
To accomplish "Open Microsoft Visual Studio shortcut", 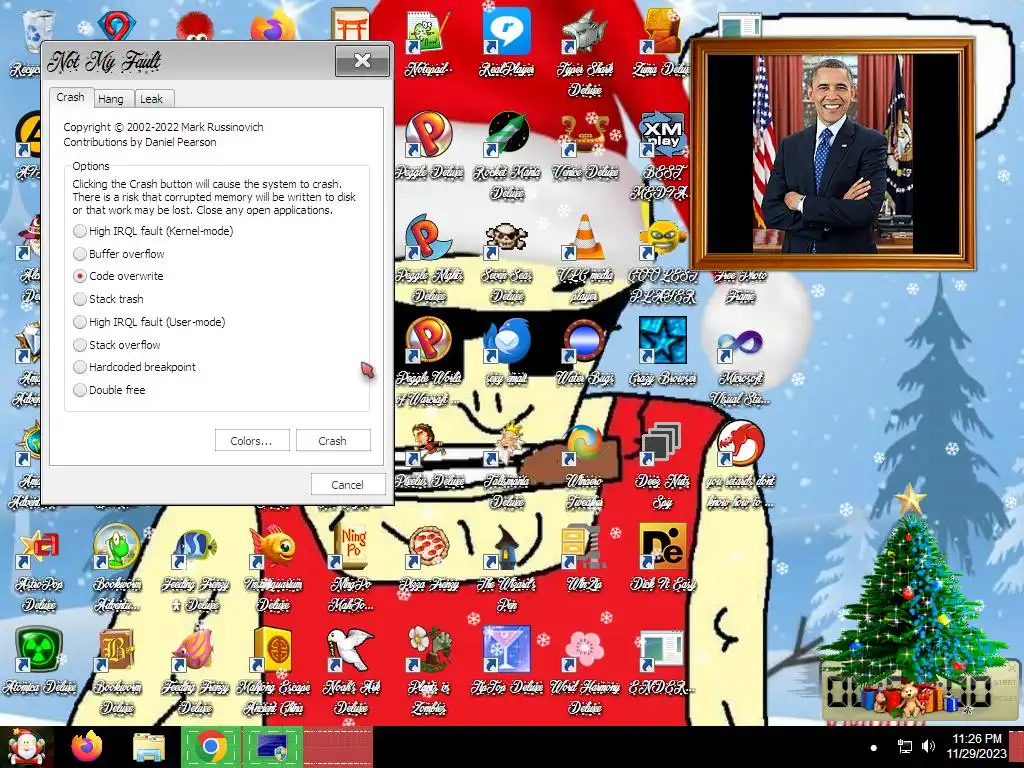I will point(740,362).
